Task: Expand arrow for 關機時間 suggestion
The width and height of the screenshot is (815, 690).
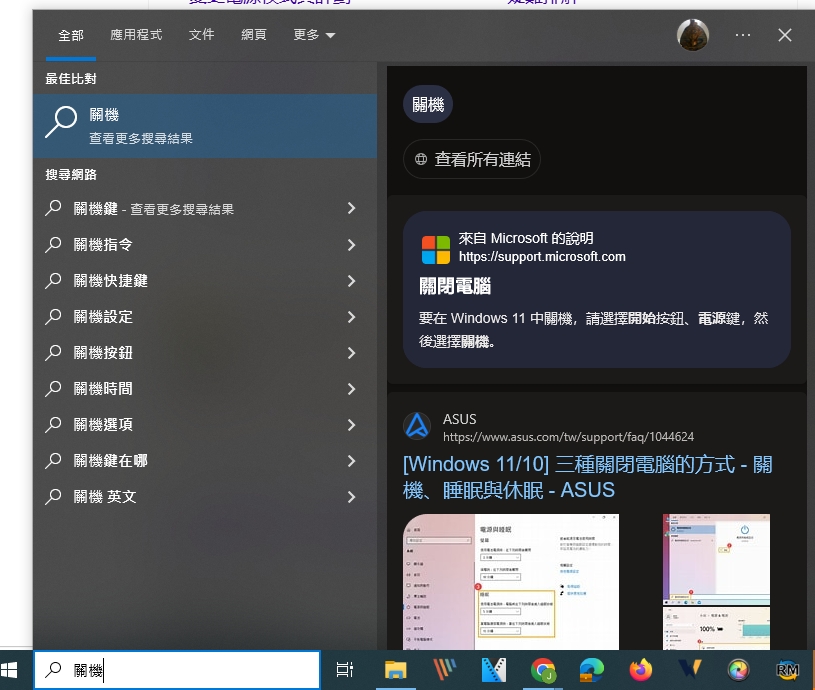Action: (x=351, y=389)
